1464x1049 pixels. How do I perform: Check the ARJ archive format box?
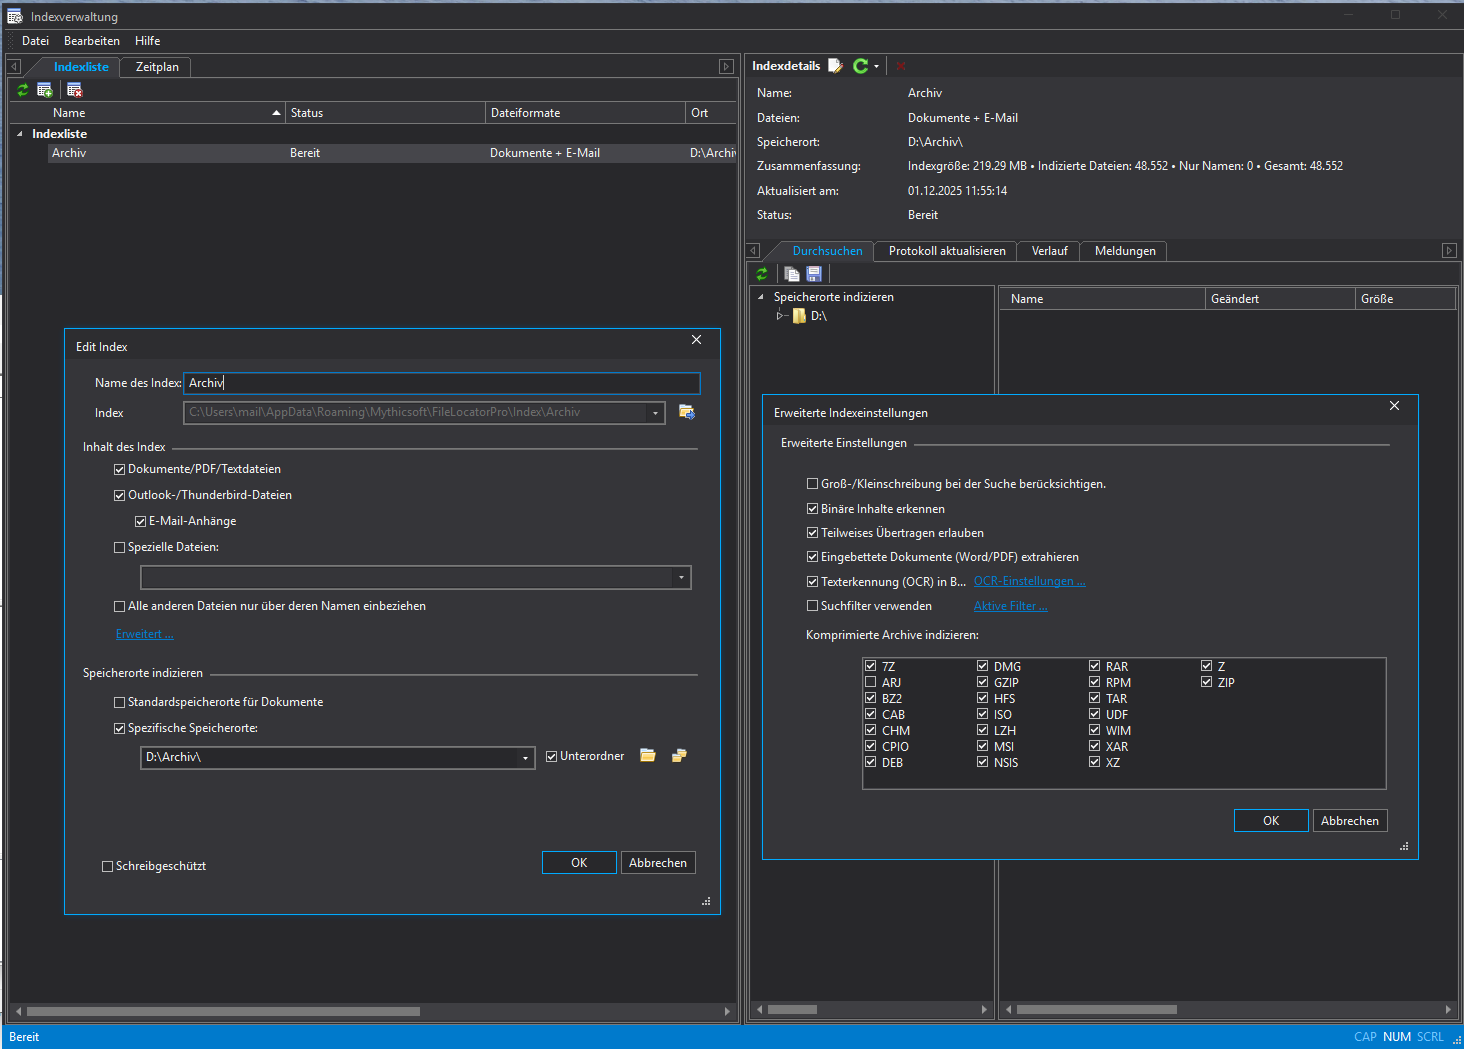(x=870, y=683)
